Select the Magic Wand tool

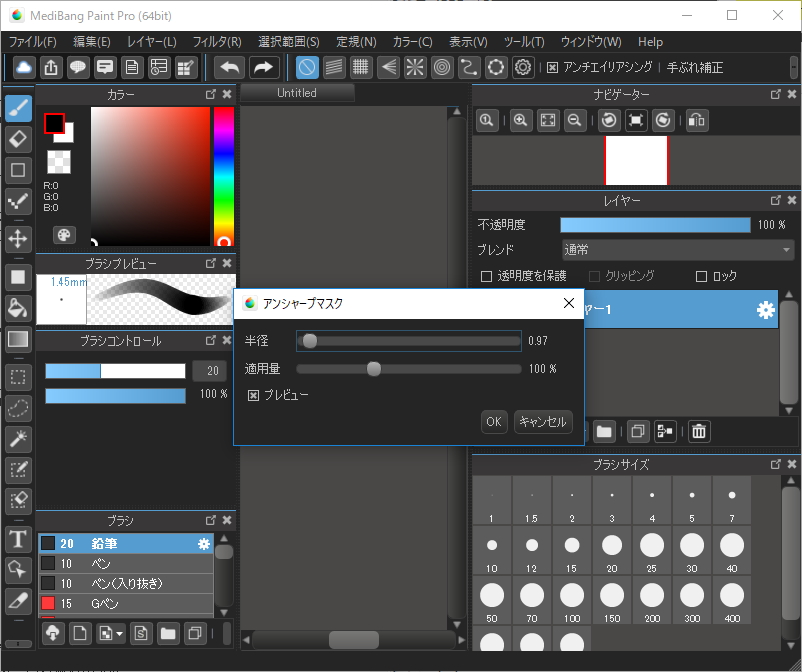click(x=18, y=438)
